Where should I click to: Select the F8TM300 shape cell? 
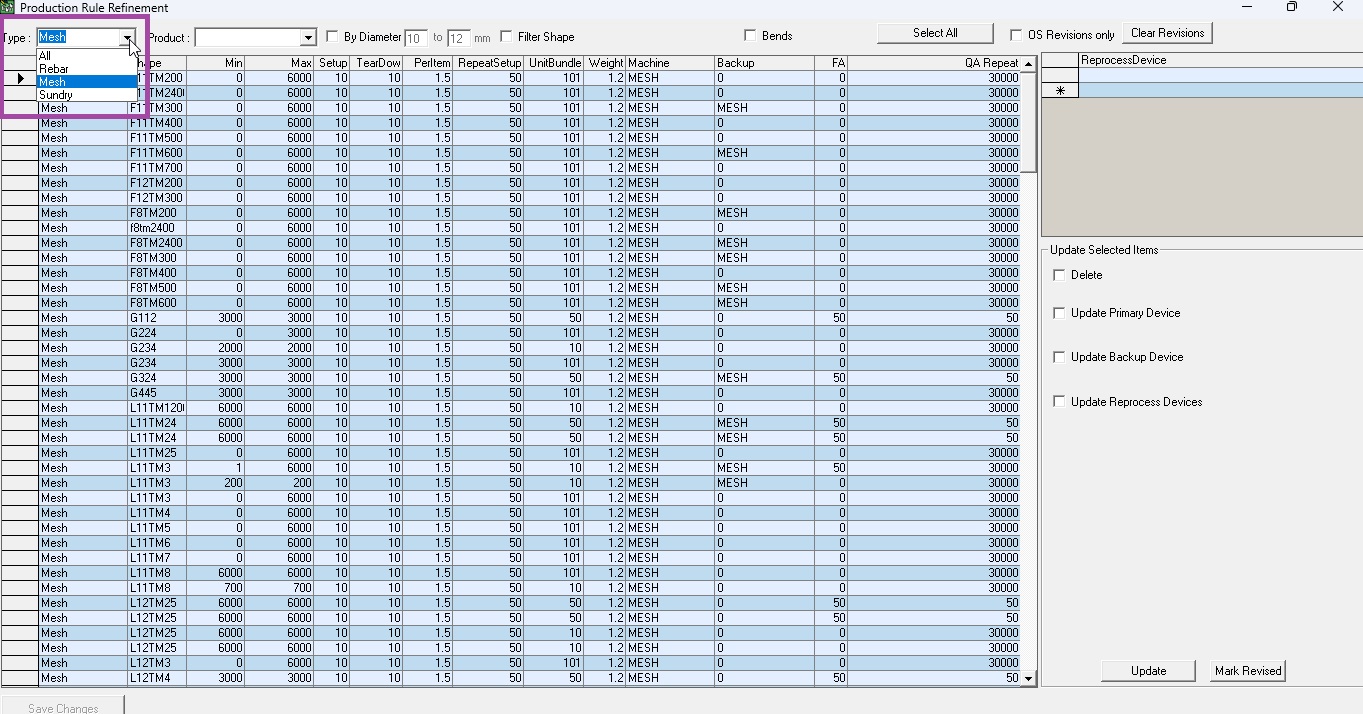coord(157,258)
